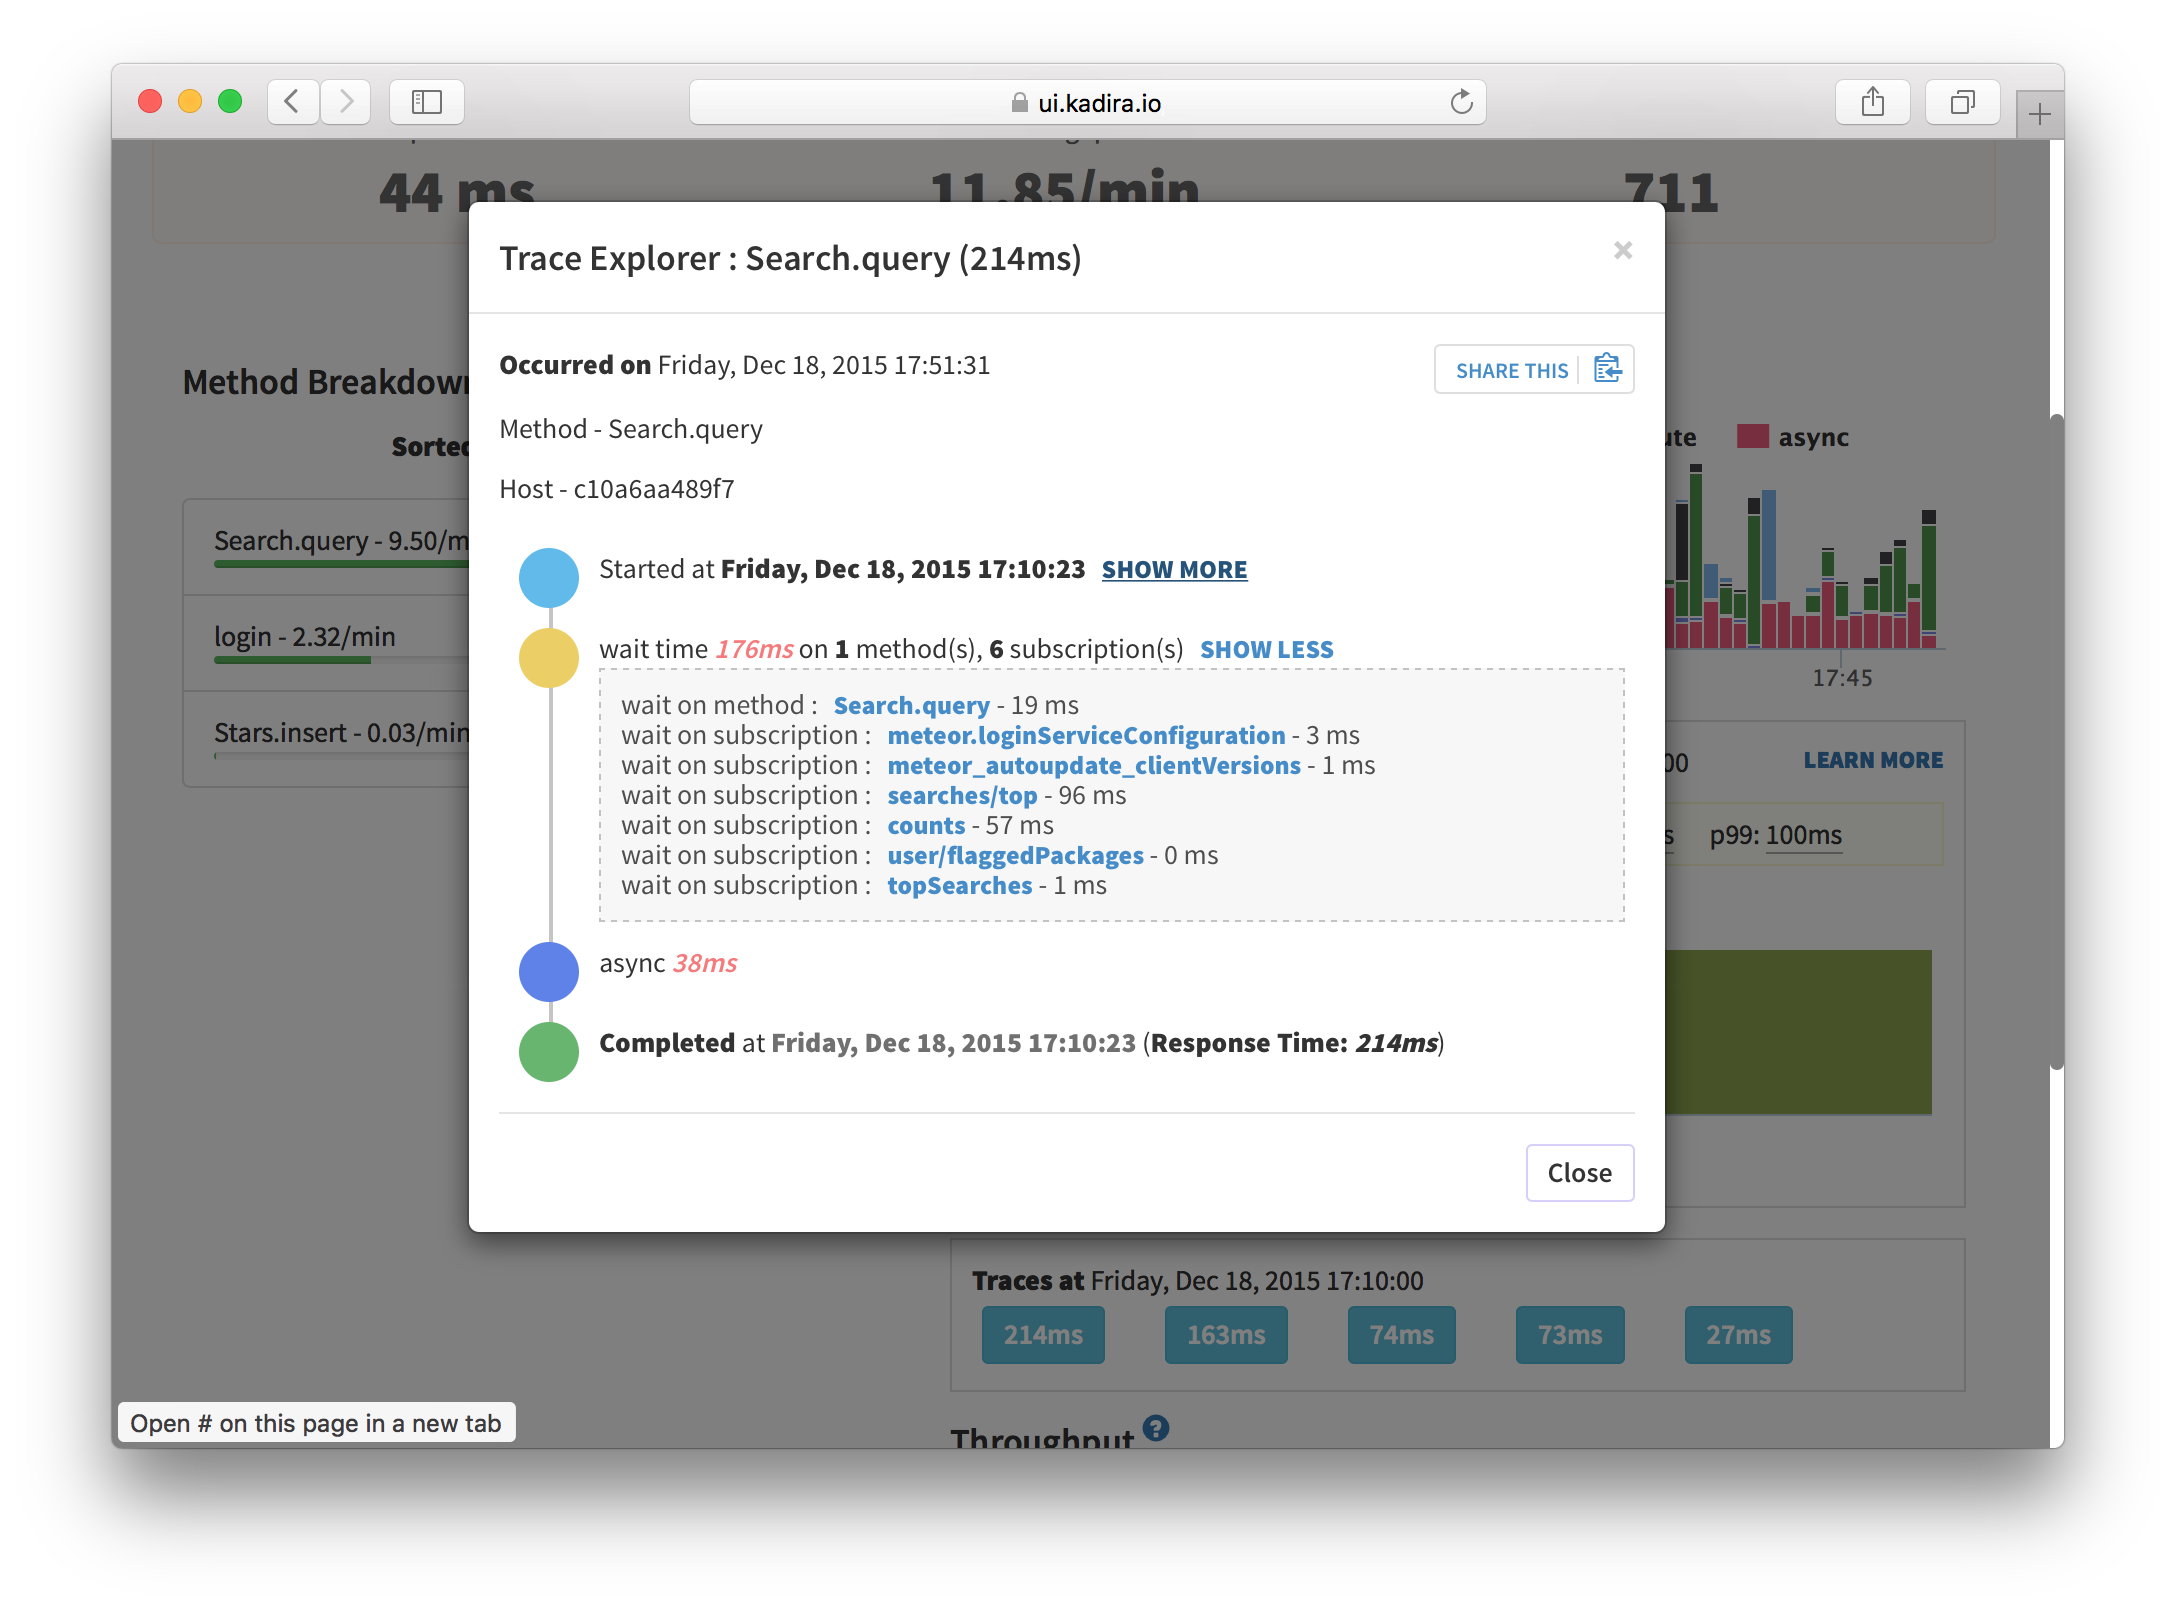
Task: Open the Safari share menu icon
Action: 1872,102
